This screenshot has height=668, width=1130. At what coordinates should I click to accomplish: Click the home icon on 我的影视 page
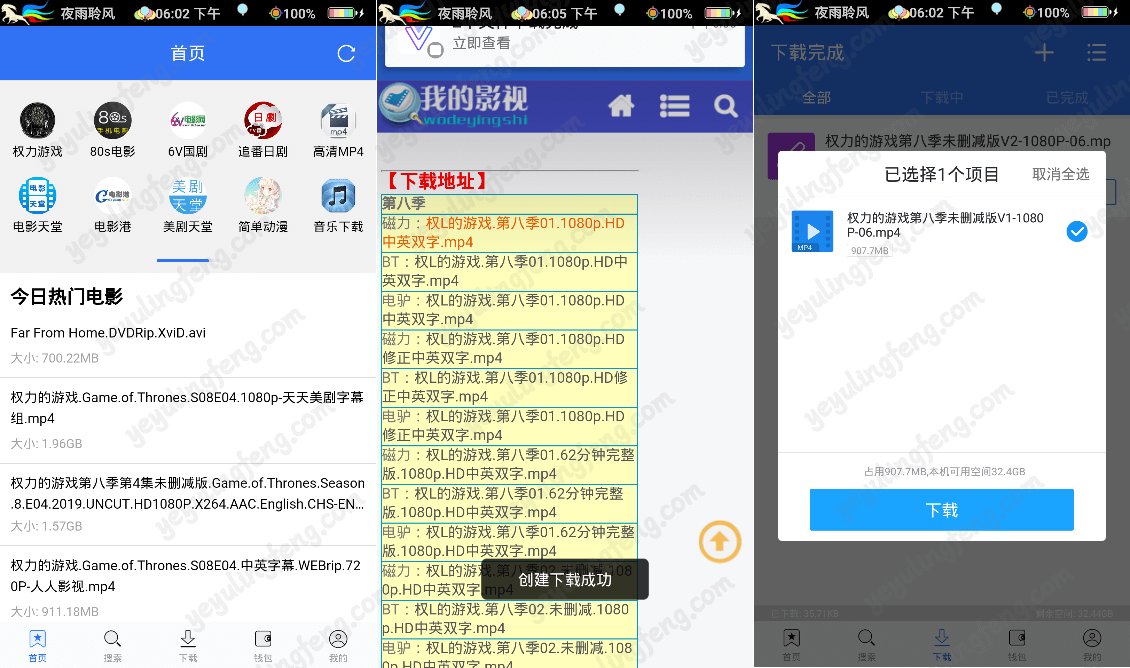coord(621,106)
